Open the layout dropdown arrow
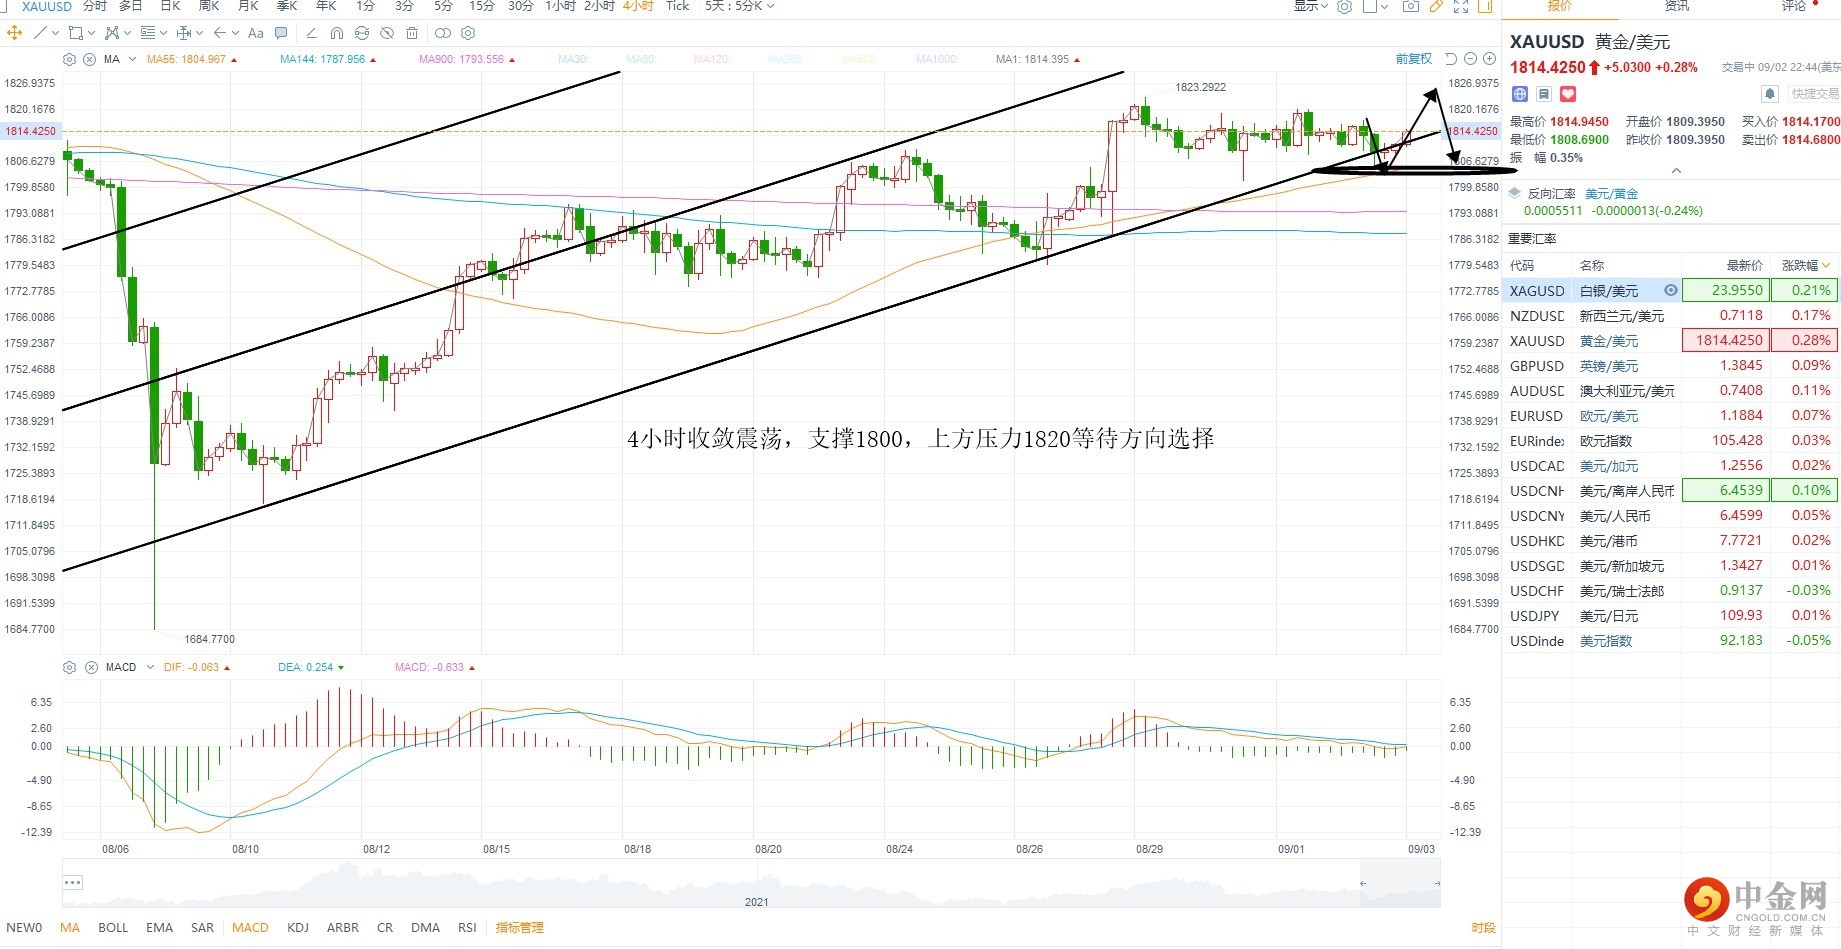 (1385, 7)
